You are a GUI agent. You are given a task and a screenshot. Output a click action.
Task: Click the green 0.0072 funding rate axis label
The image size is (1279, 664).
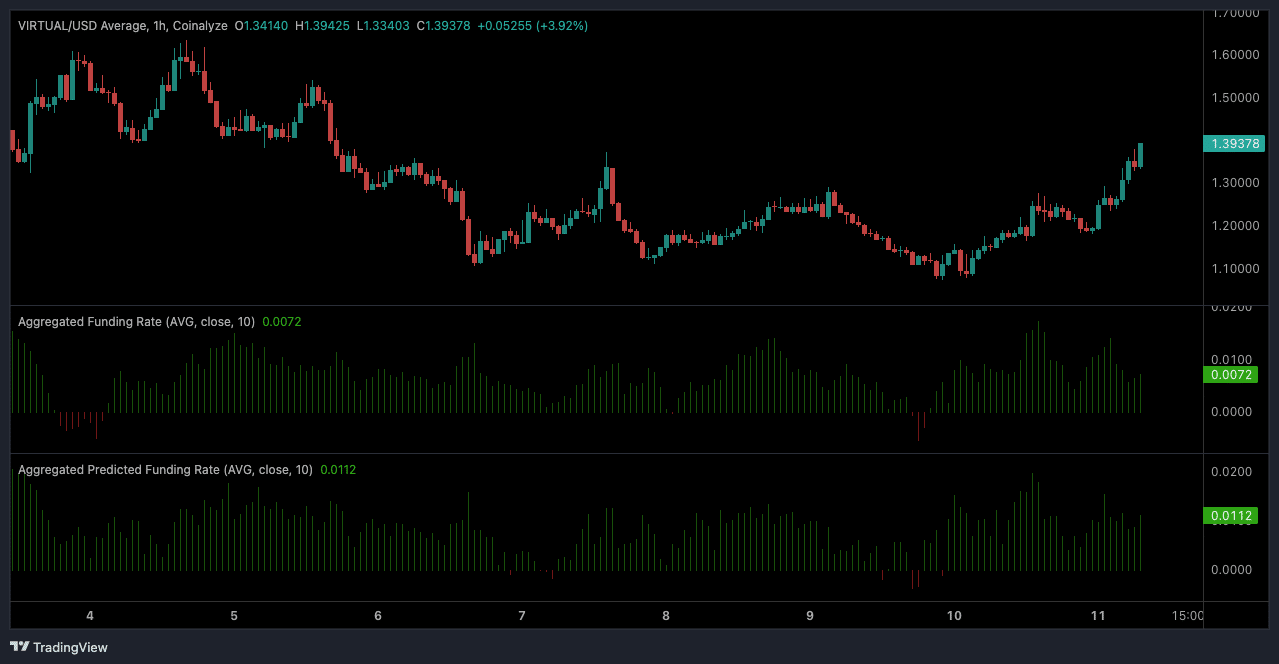pyautogui.click(x=1230, y=375)
